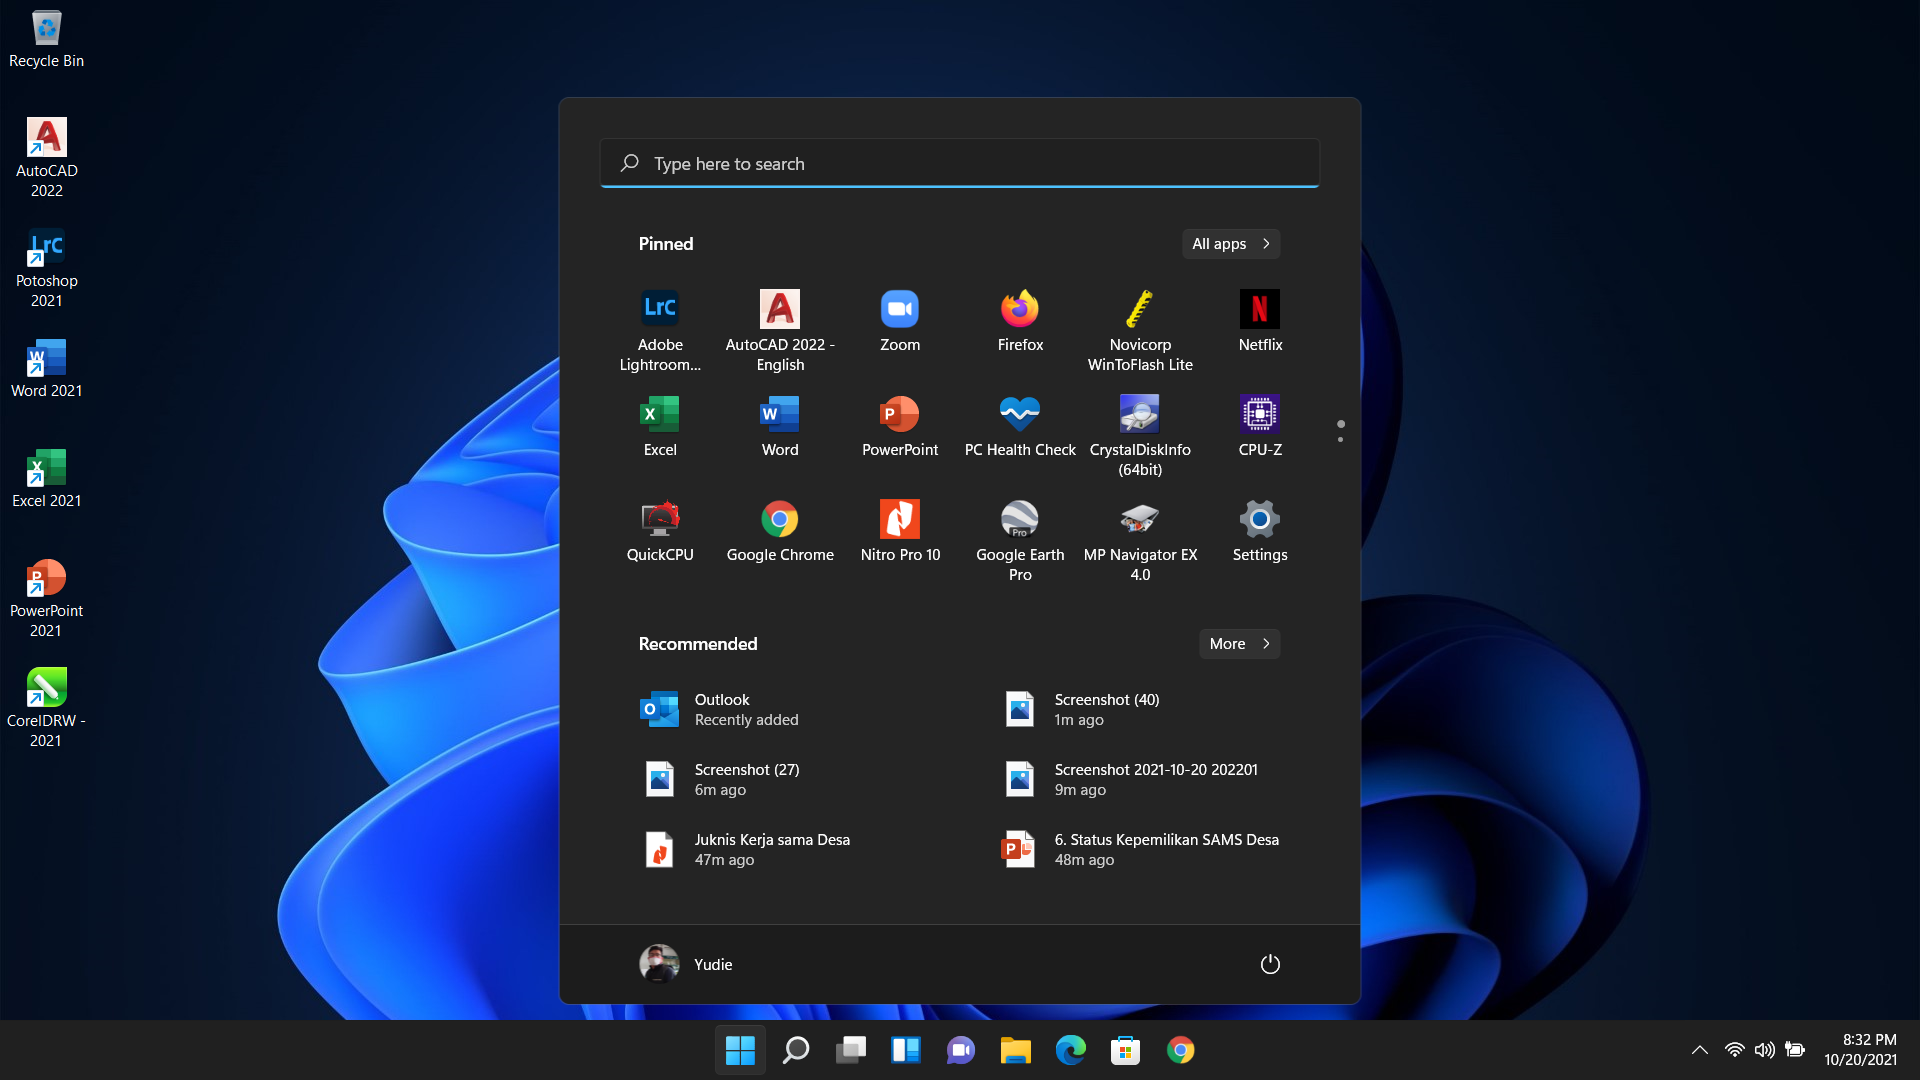This screenshot has width=1920, height=1080.
Task: Open Widgets from taskbar
Action: tap(906, 1050)
